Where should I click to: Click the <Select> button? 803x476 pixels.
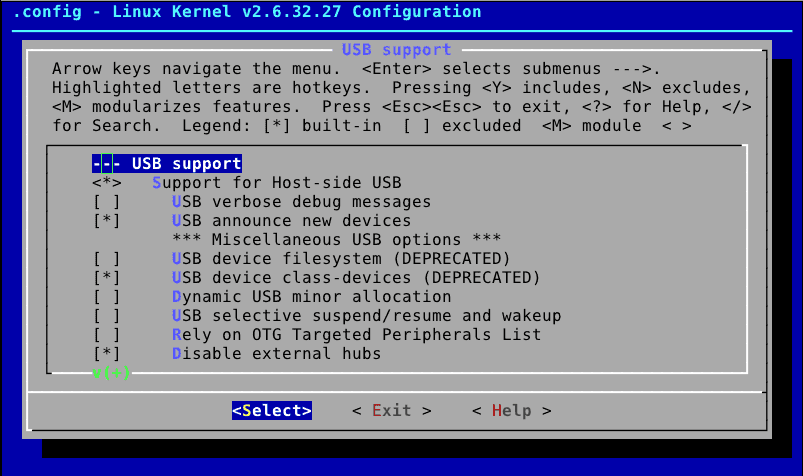272,410
